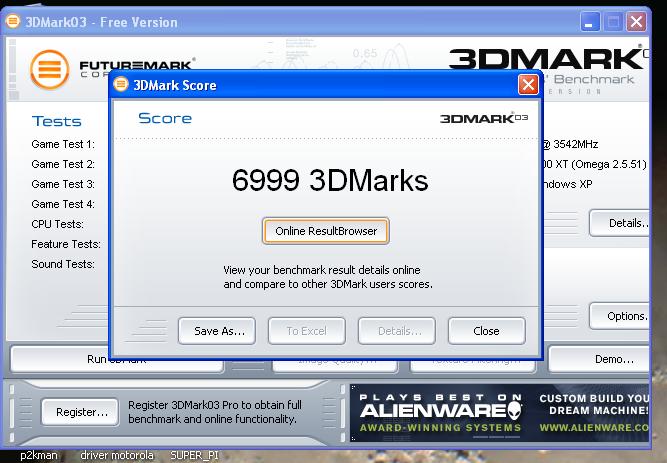Click the 3DMark Score dialog title icon
This screenshot has height=463, width=667.
pos(121,84)
